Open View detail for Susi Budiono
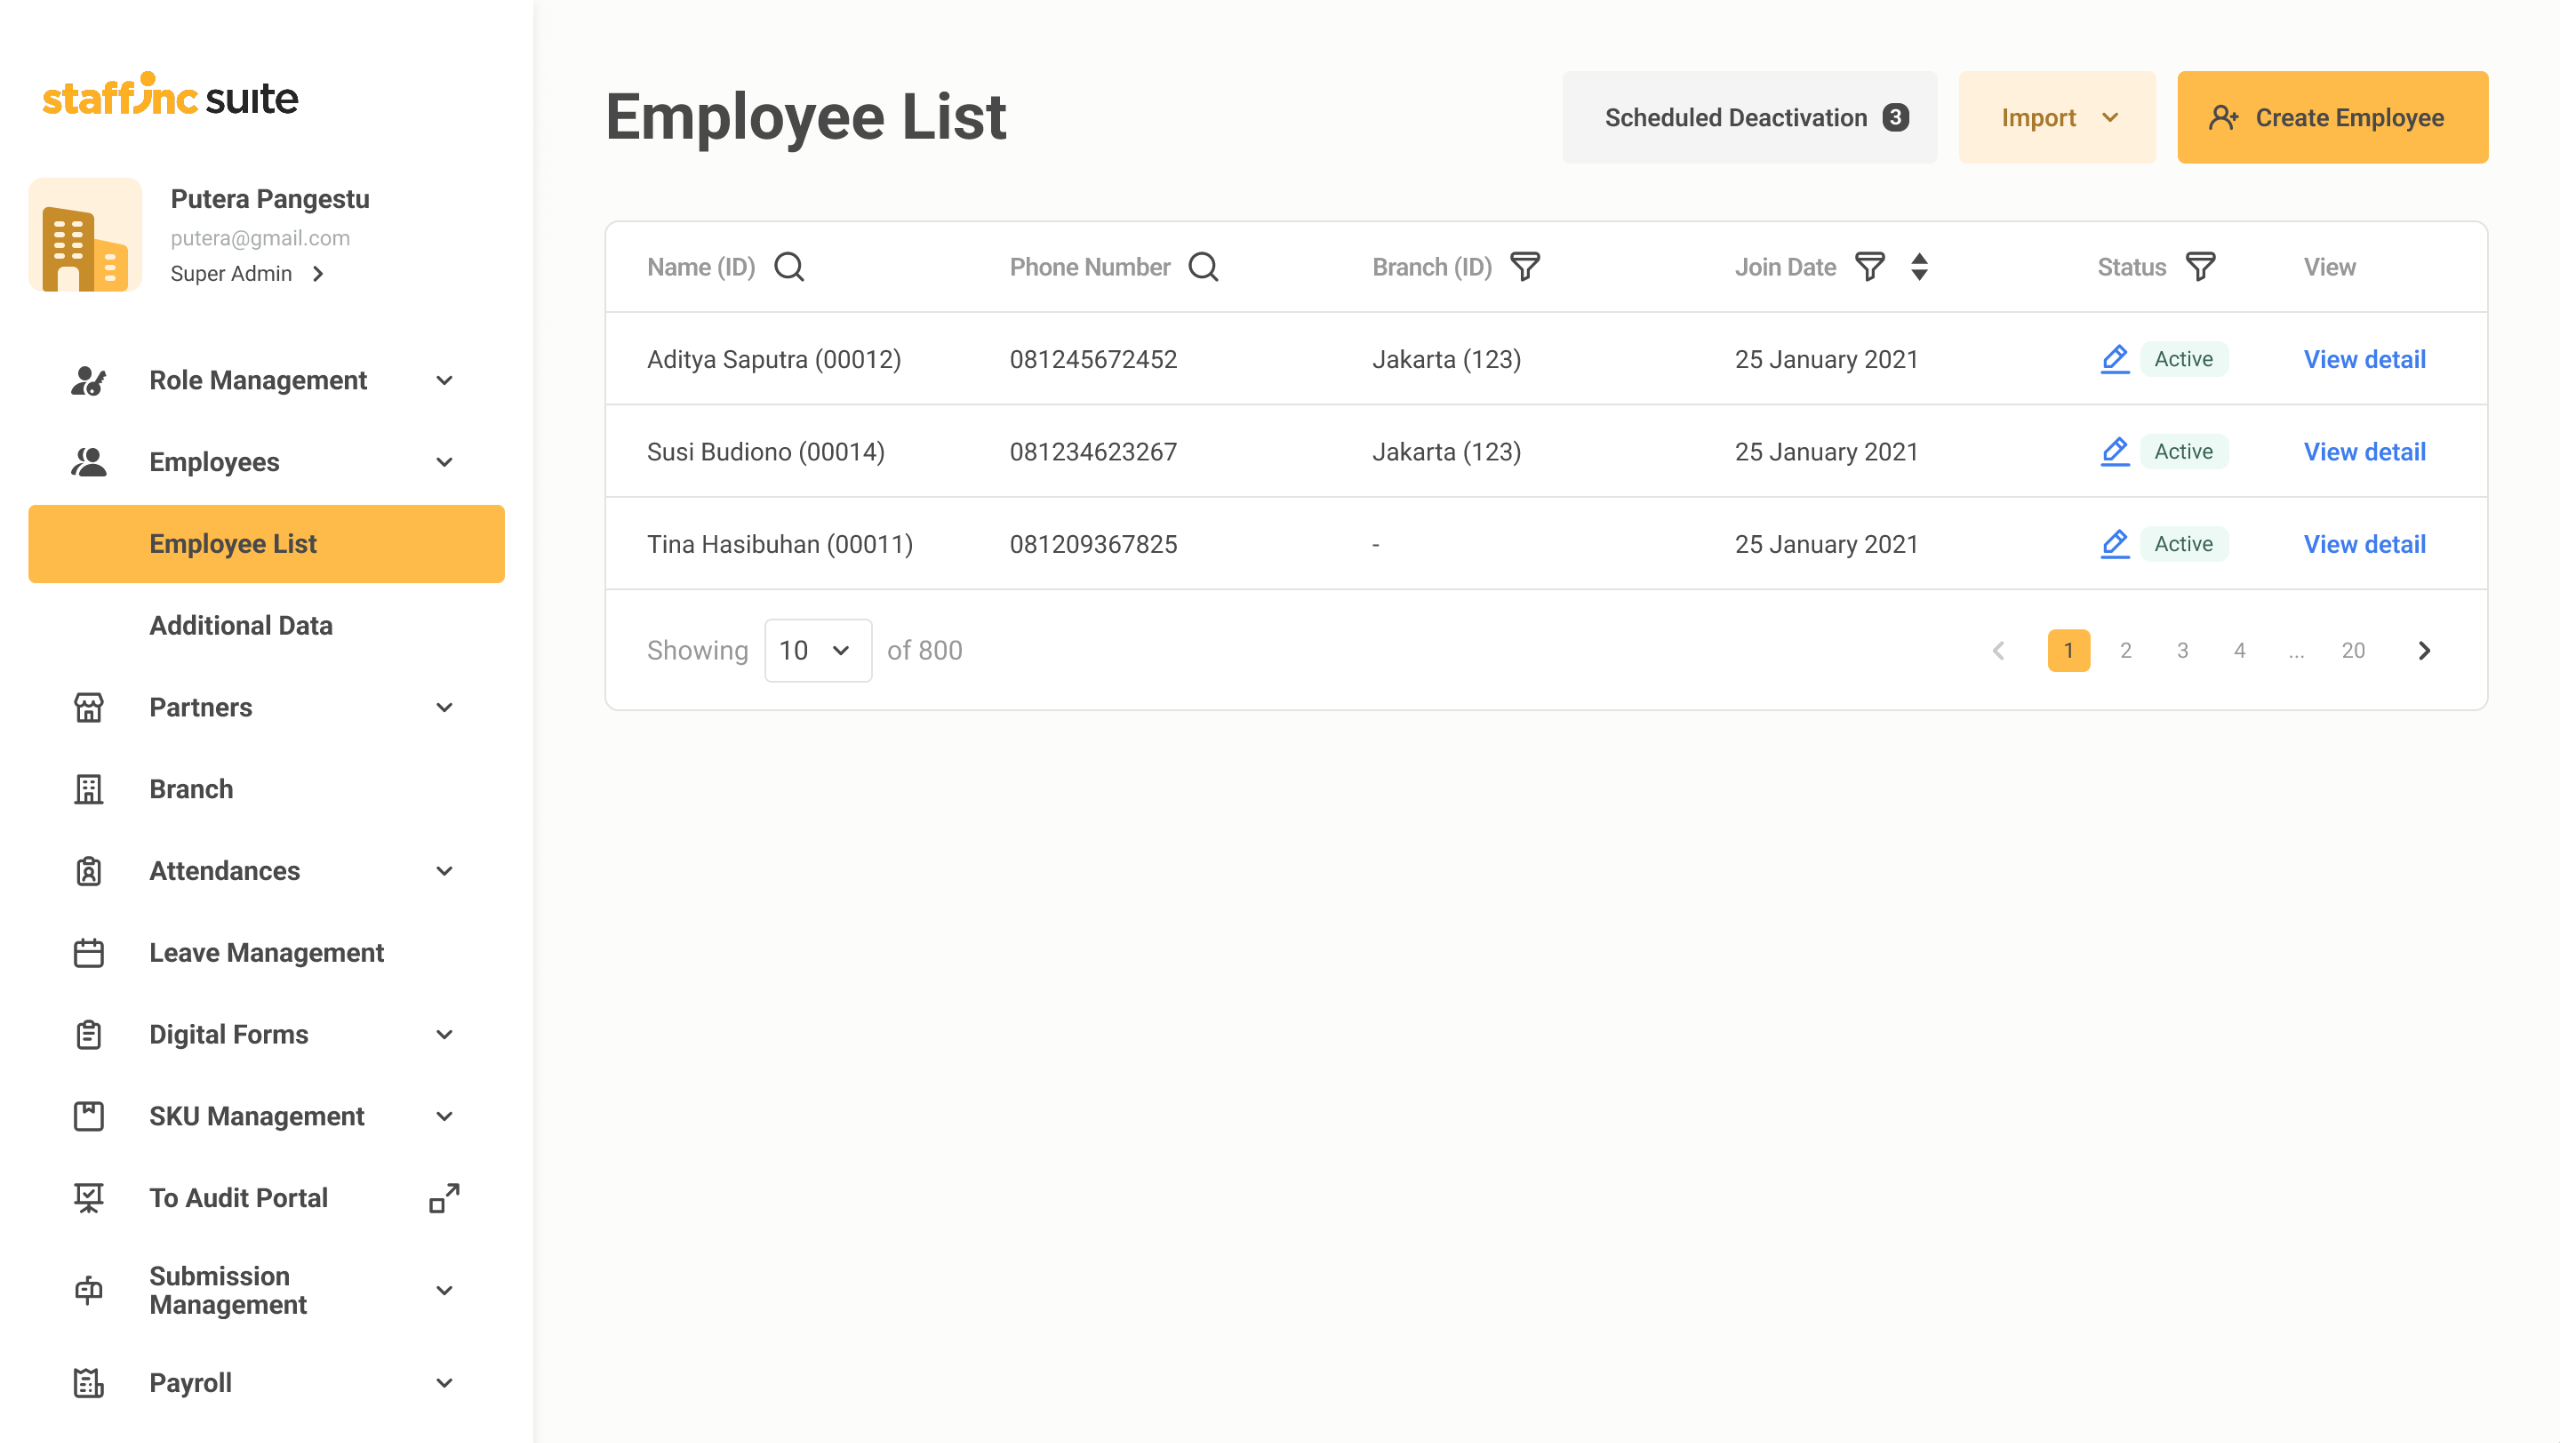The image size is (2560, 1443). click(x=2364, y=452)
